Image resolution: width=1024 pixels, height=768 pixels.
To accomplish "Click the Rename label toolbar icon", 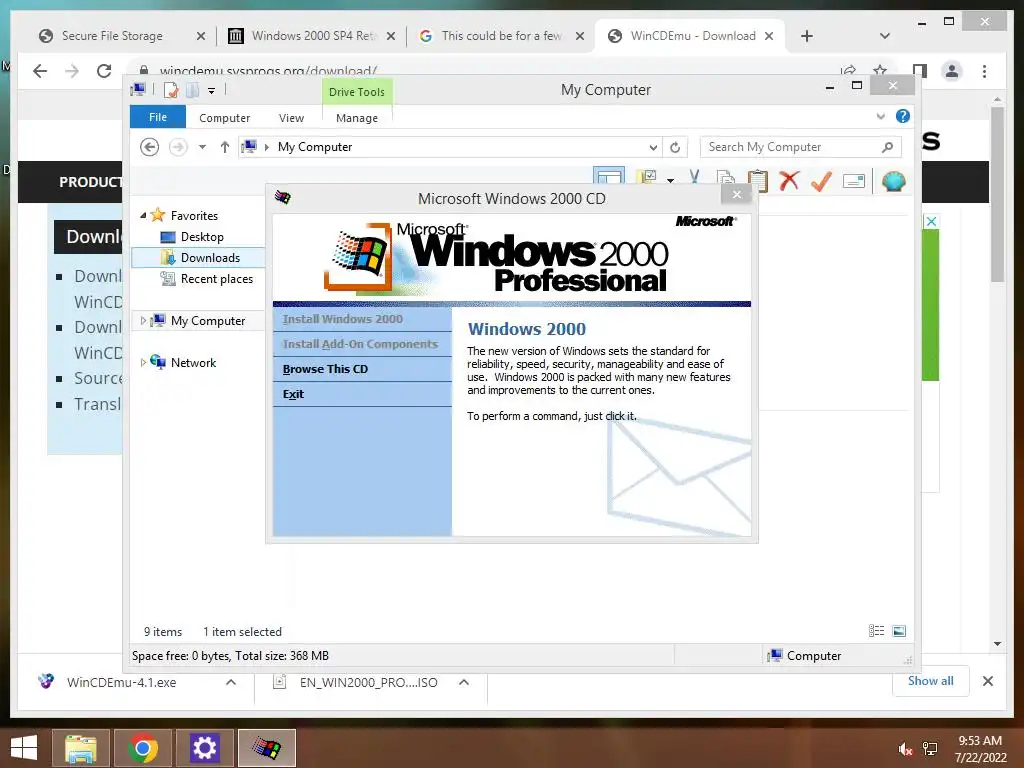I will 854,181.
